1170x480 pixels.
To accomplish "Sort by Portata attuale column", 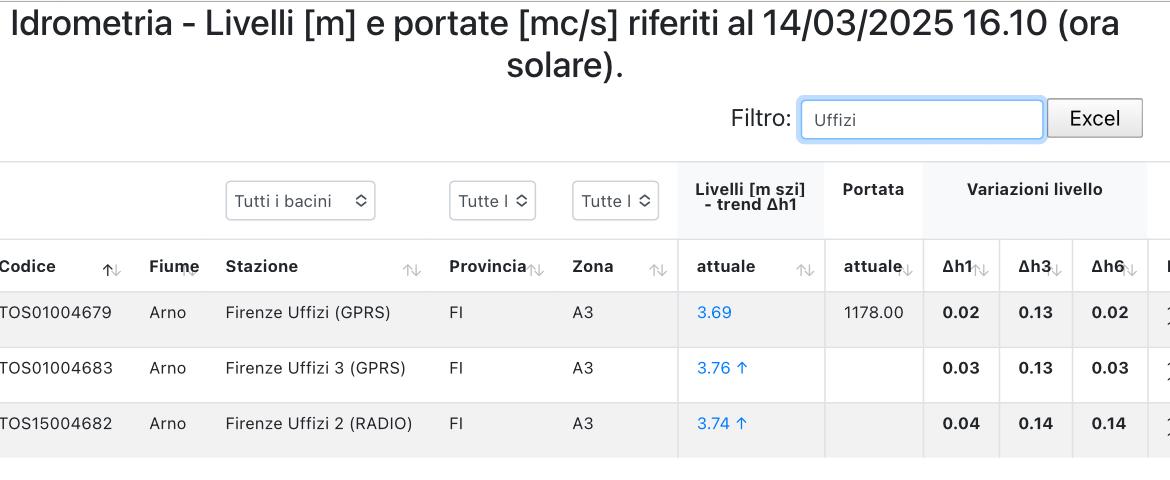I will click(x=874, y=267).
